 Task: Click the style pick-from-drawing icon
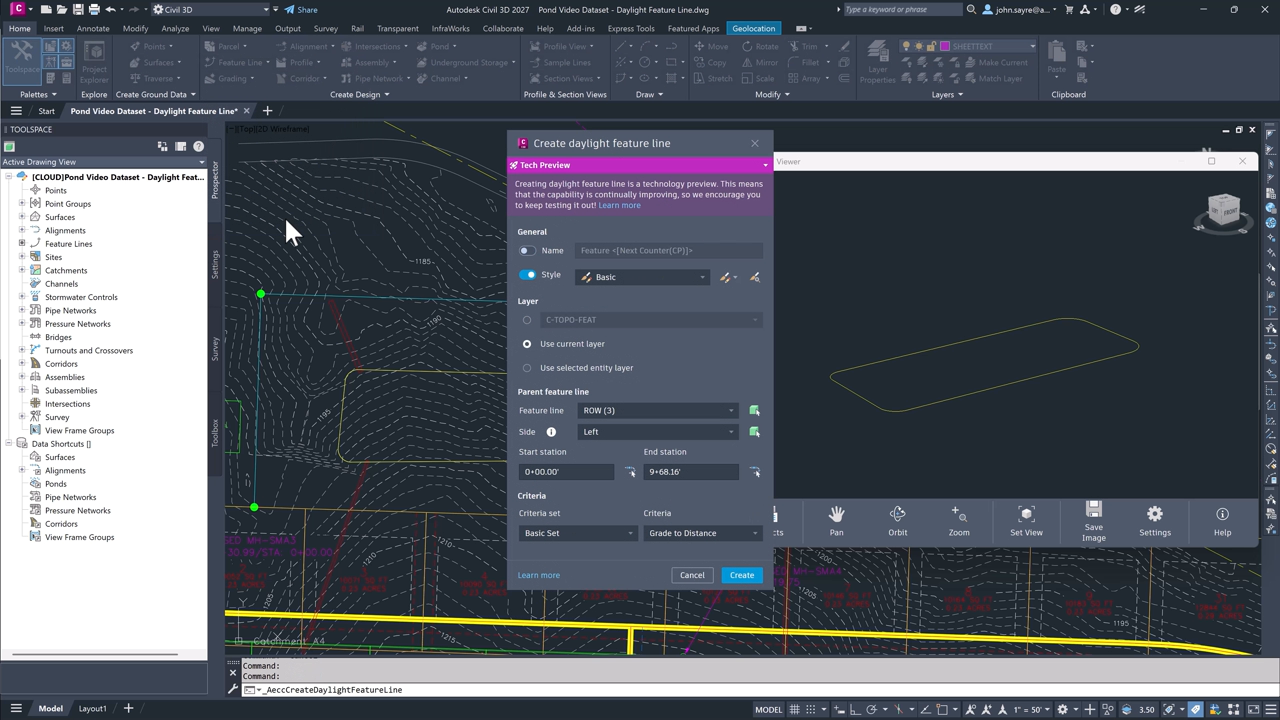pyautogui.click(x=754, y=277)
